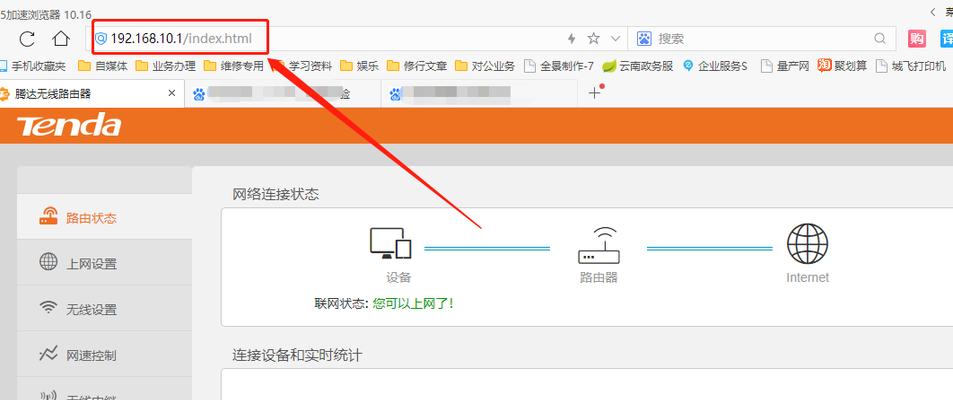Open the 对公业务 bookmarks folder
The width and height of the screenshot is (953, 400).
485,66
